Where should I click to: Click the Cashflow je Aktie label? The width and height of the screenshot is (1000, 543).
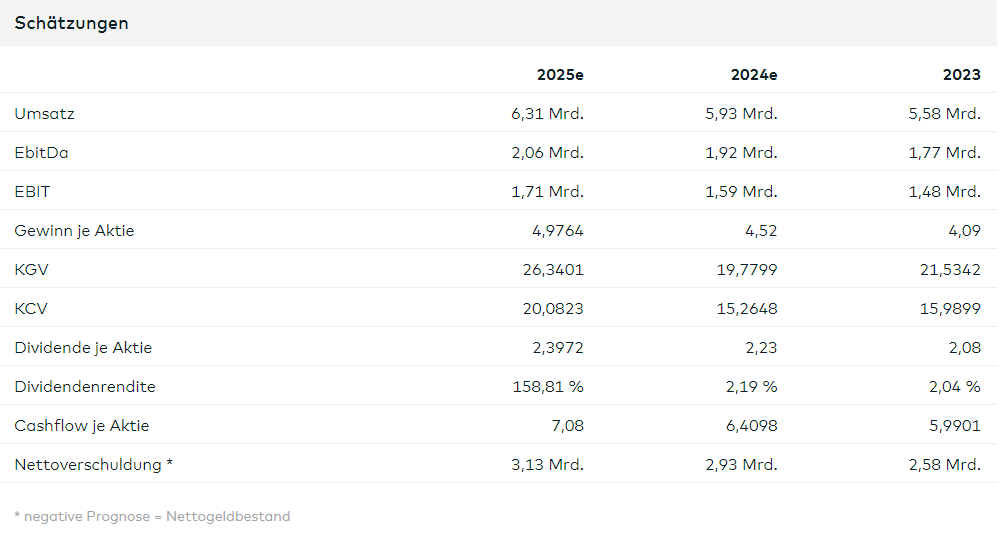coord(82,426)
